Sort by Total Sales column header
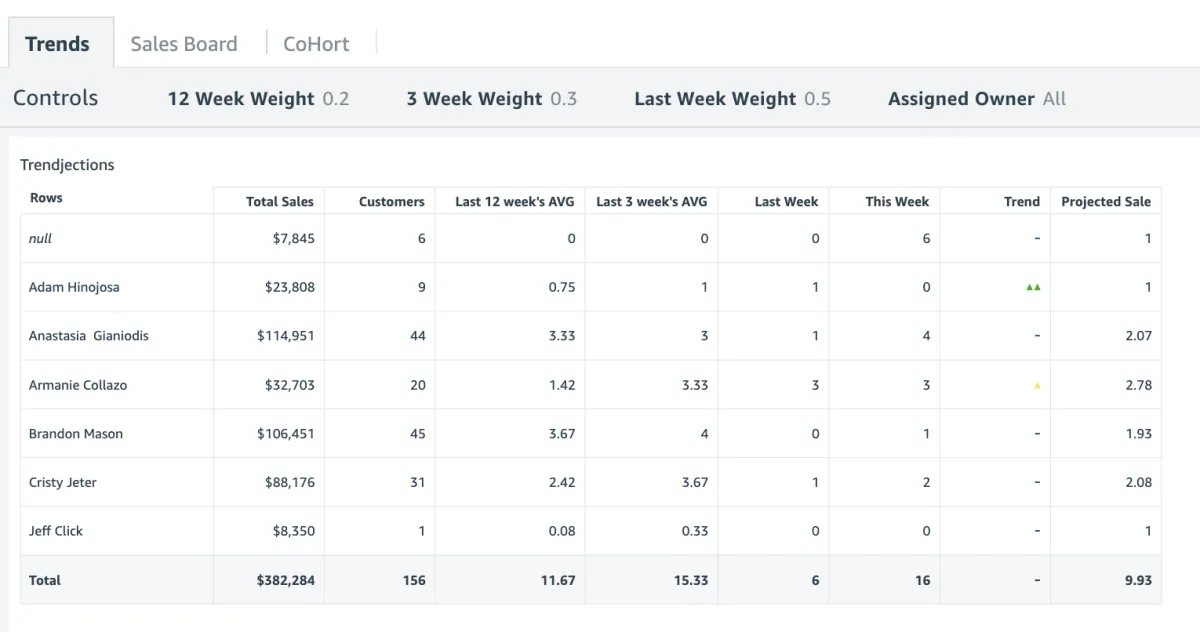The image size is (1200, 632). pos(279,202)
